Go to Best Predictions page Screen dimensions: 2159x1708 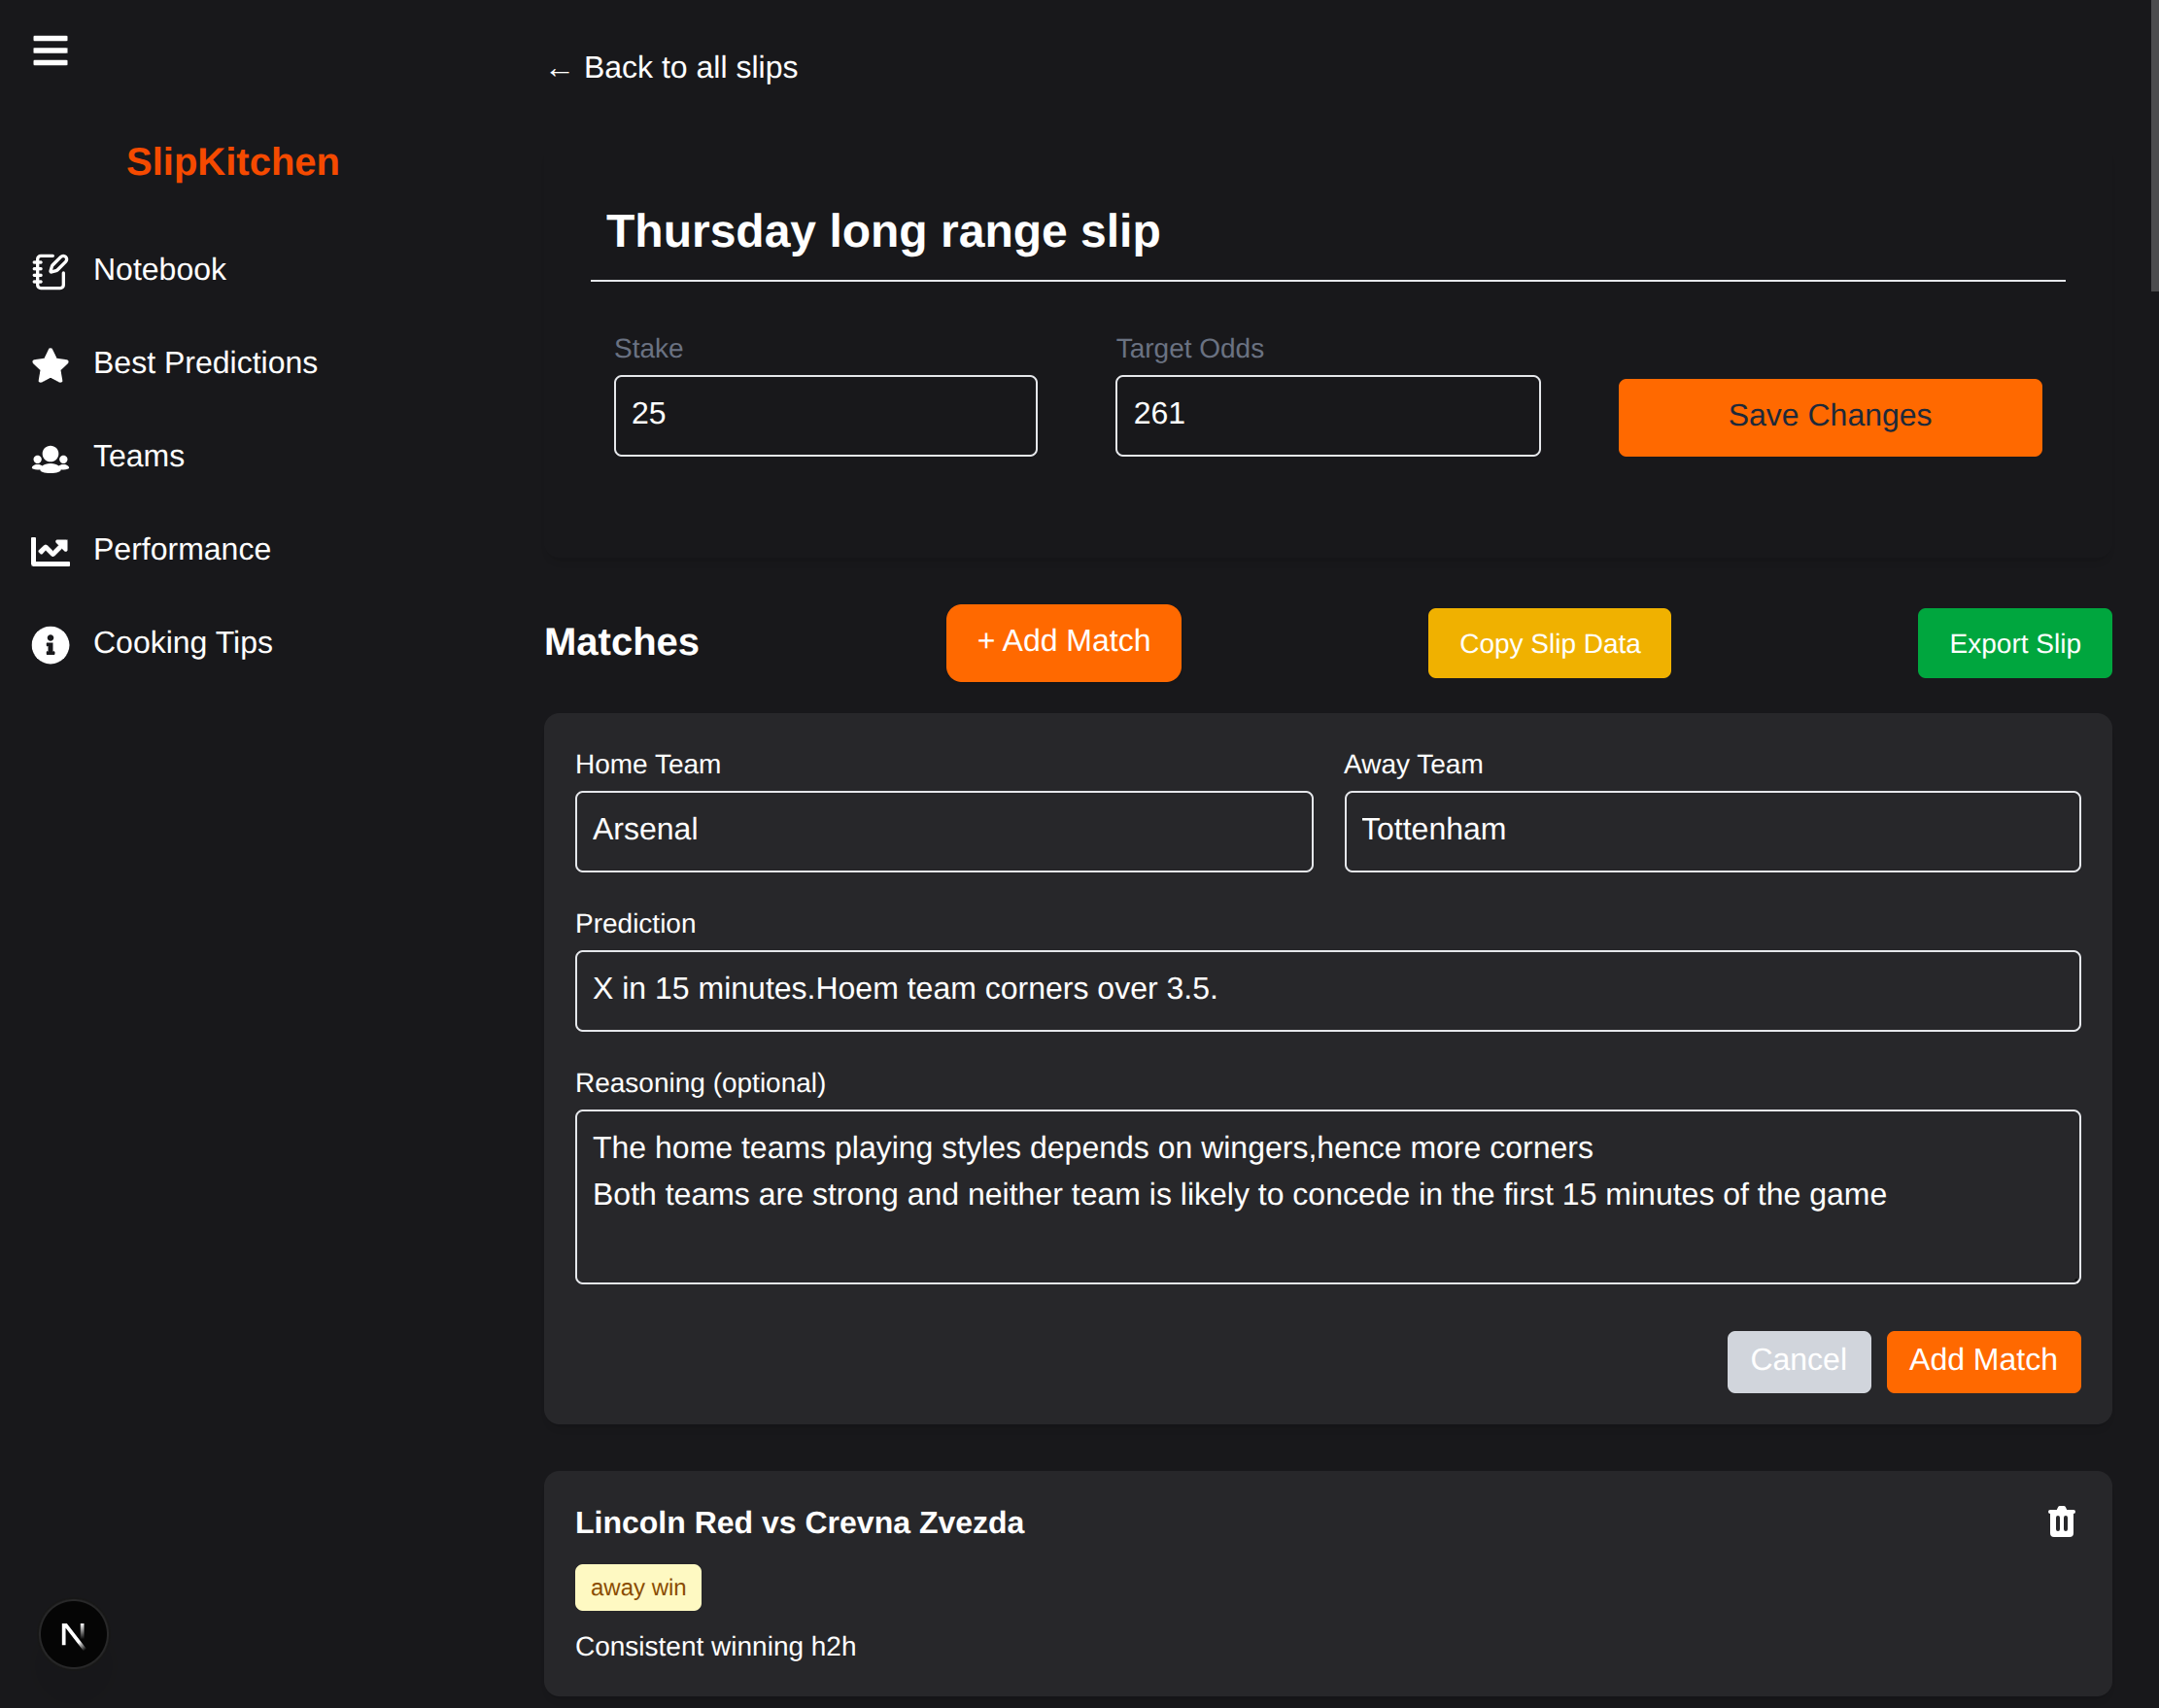click(x=205, y=363)
